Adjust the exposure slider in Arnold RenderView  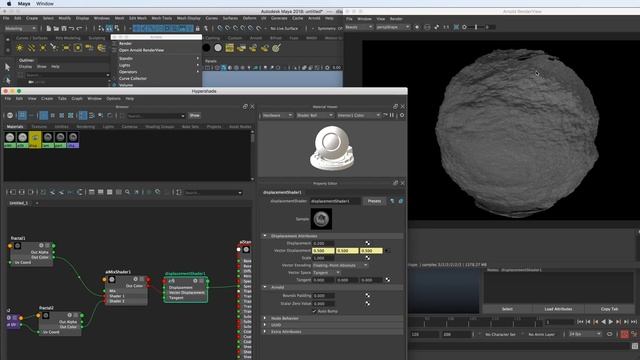[477, 27]
